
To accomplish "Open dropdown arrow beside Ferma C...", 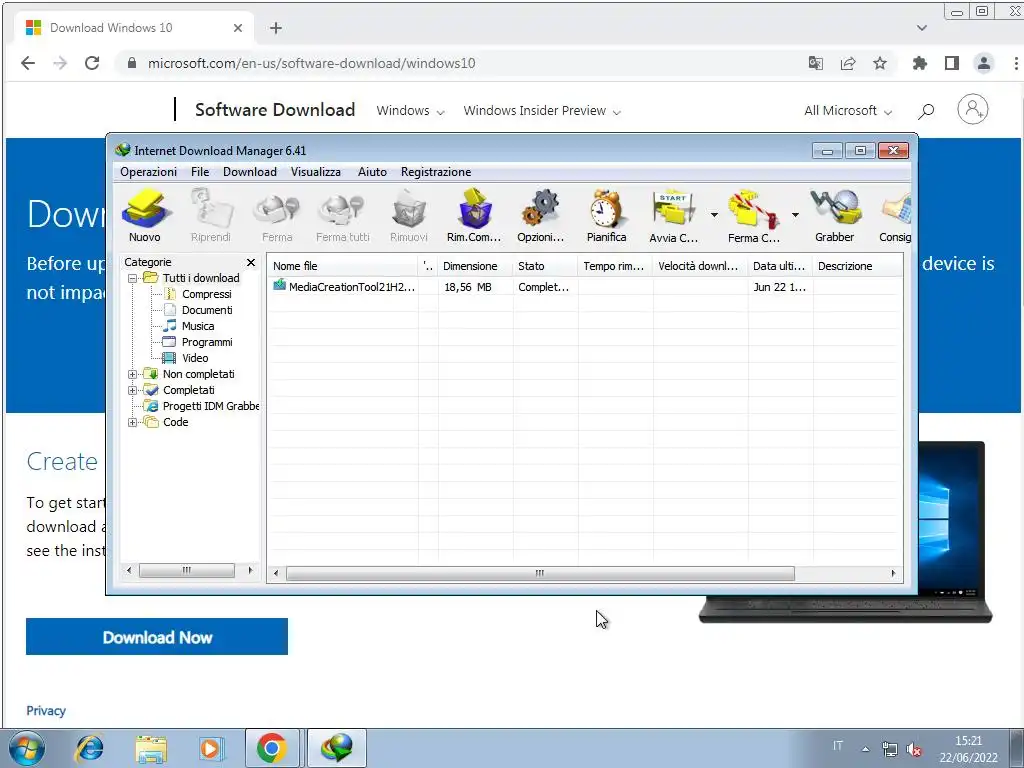I will [795, 214].
